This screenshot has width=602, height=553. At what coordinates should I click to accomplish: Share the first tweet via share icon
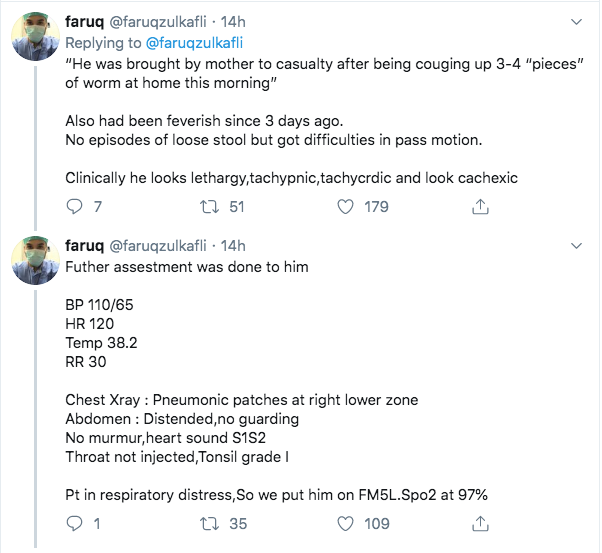[x=480, y=207]
